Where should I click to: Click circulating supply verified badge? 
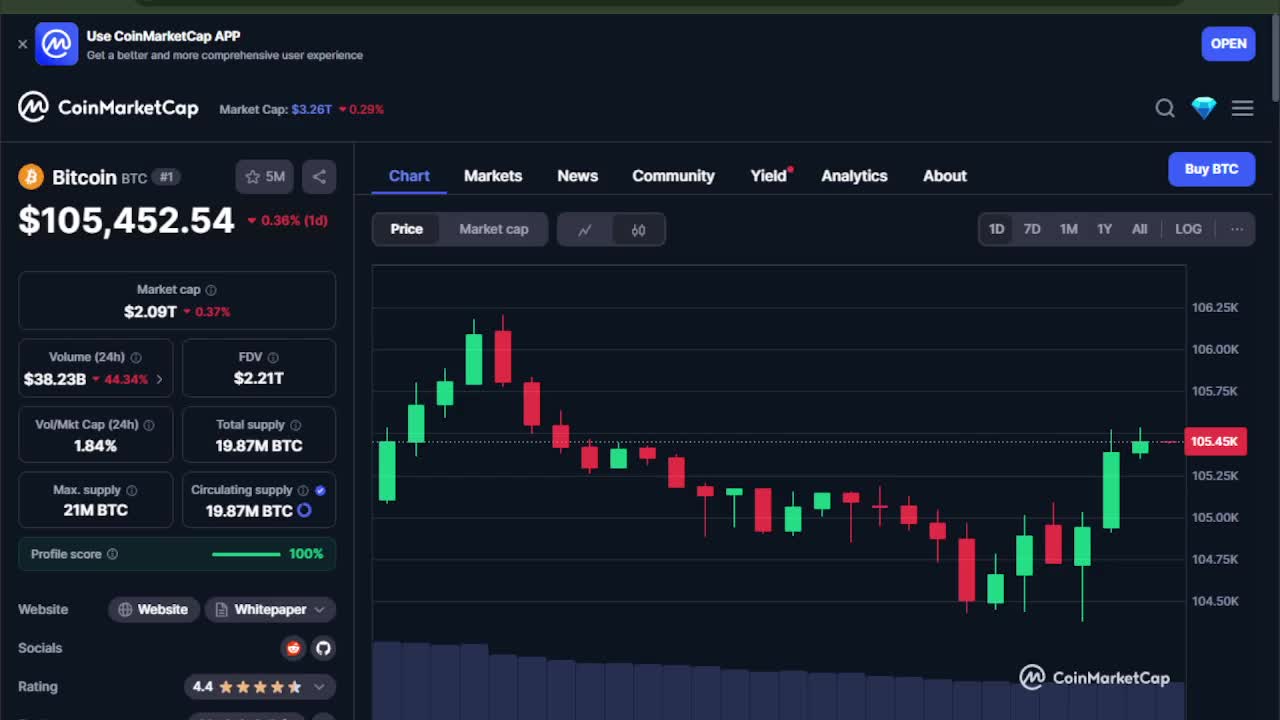(320, 490)
